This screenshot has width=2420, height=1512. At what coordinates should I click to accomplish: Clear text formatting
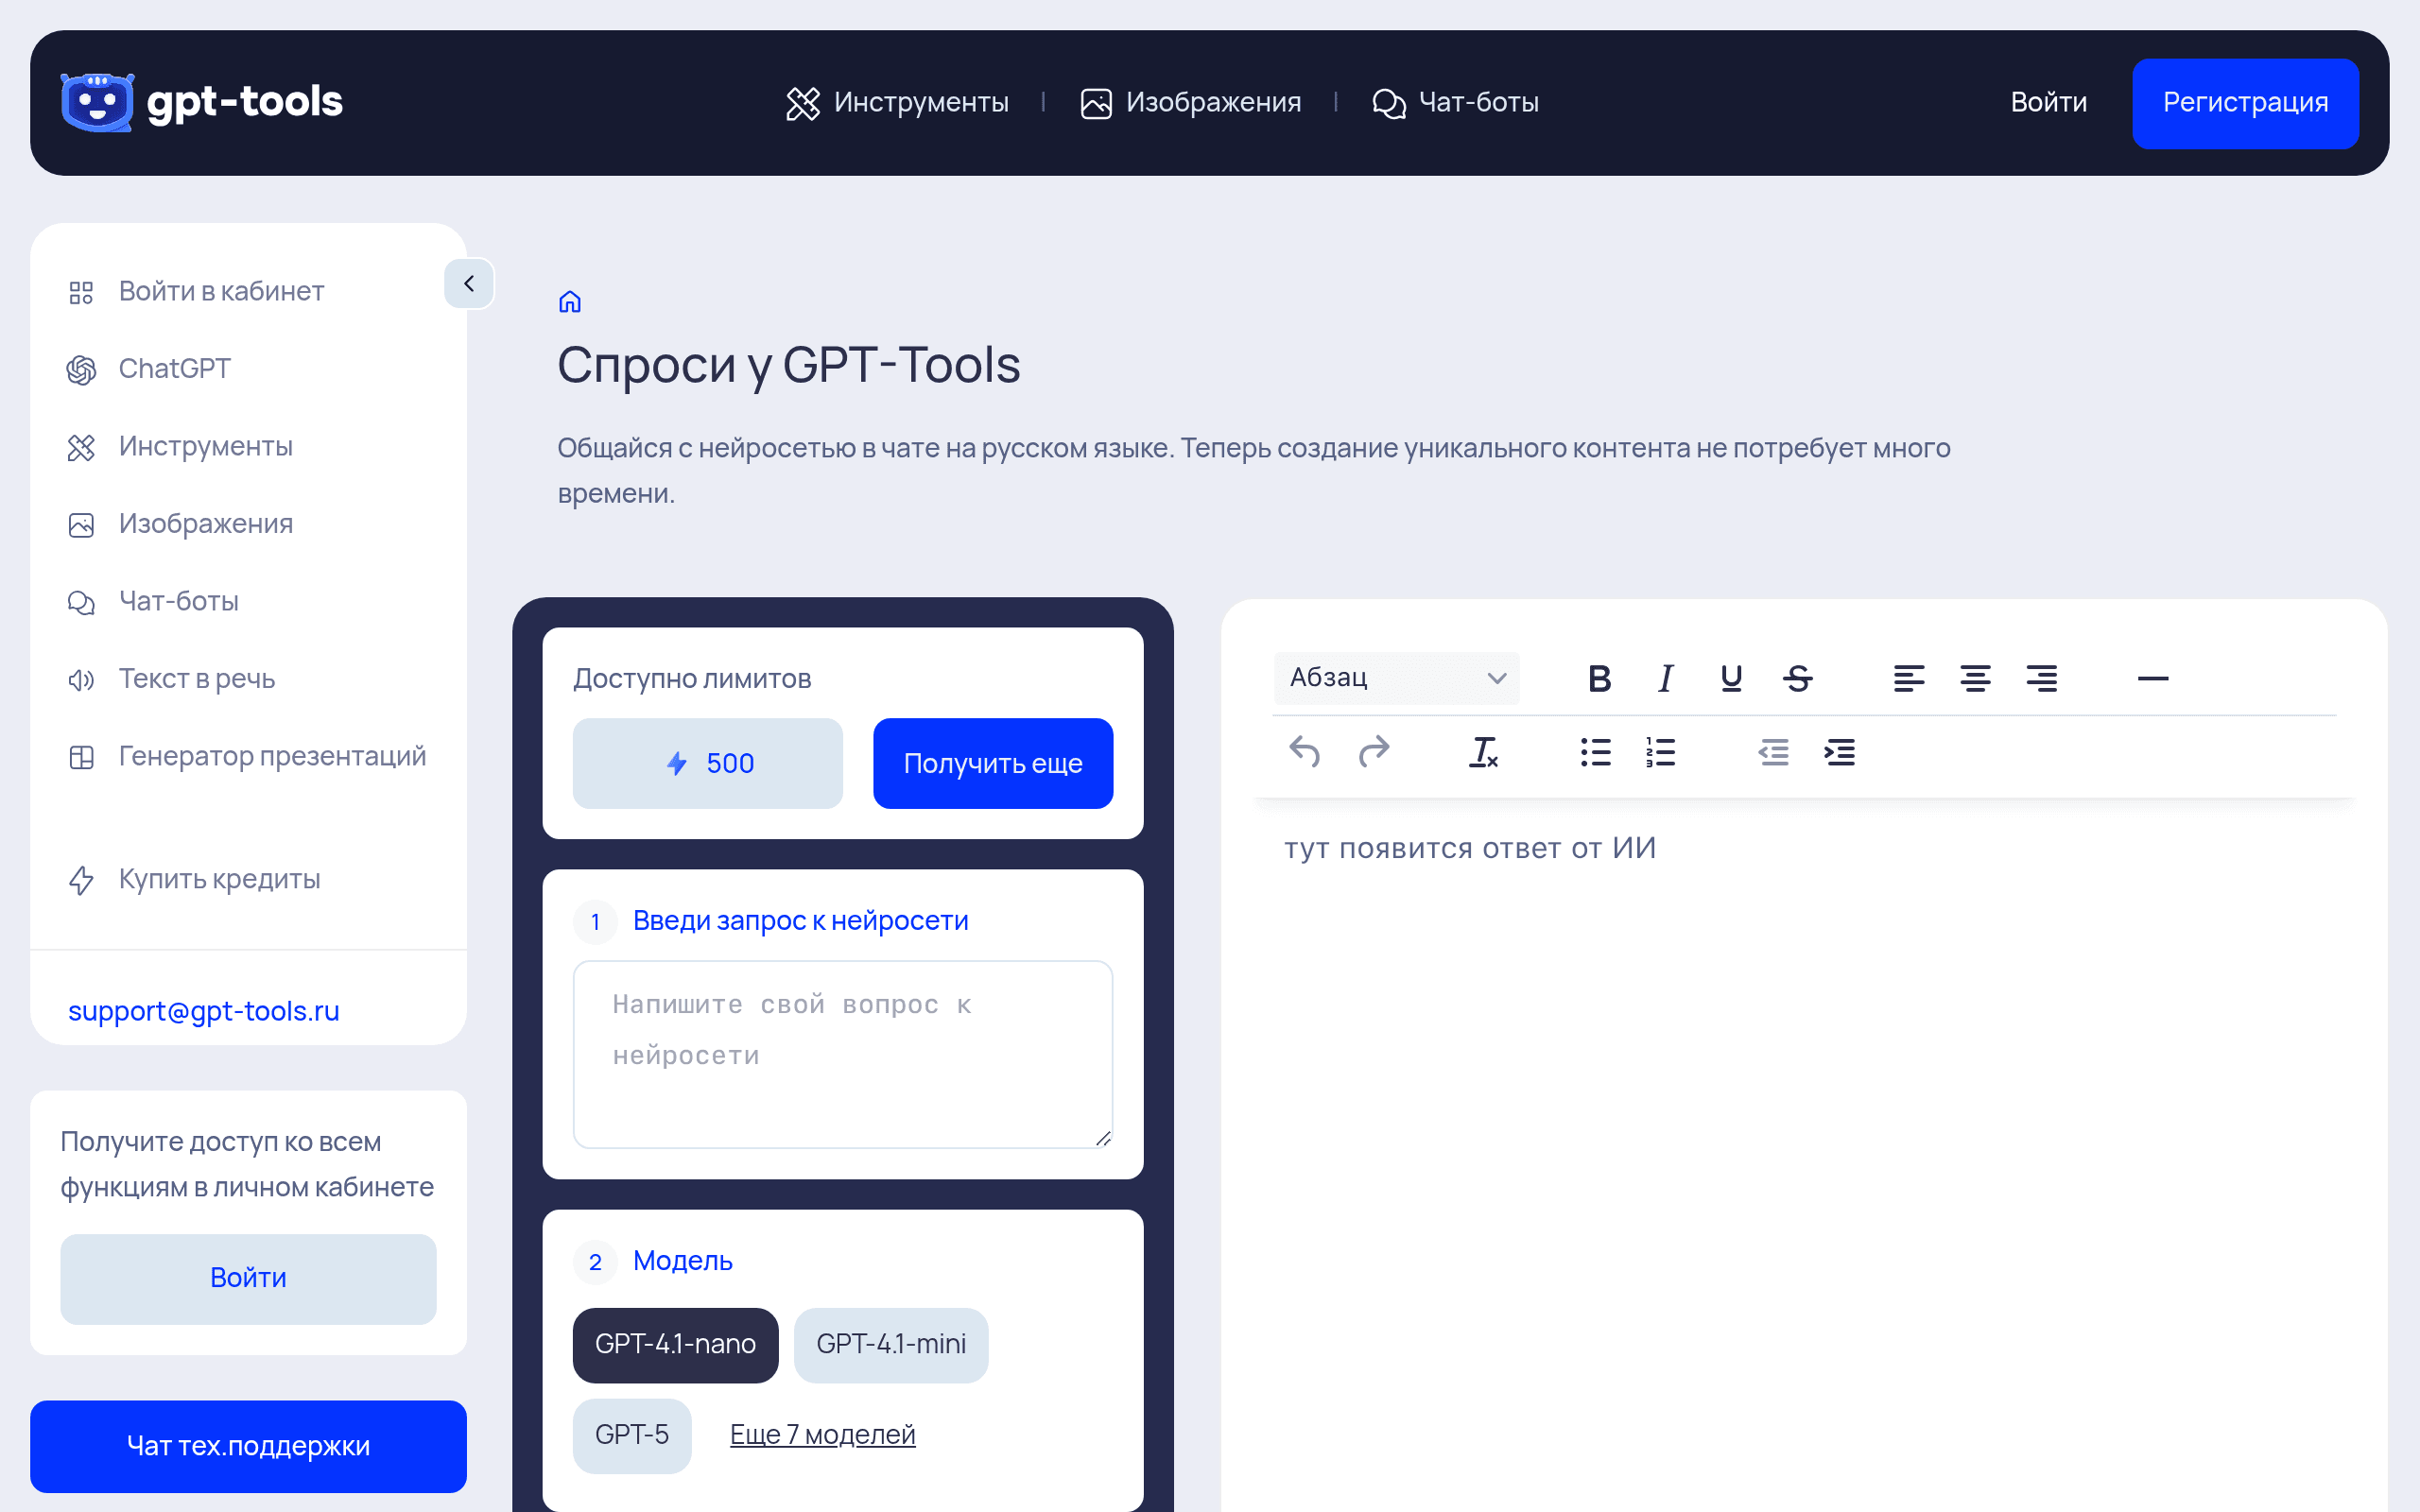(x=1483, y=752)
